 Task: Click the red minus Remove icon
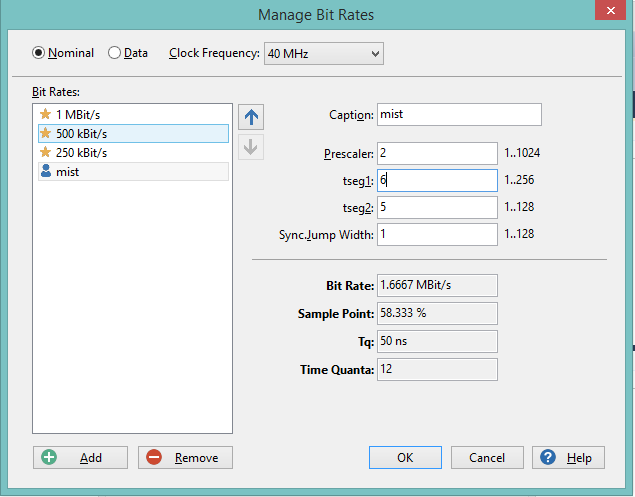[x=154, y=457]
